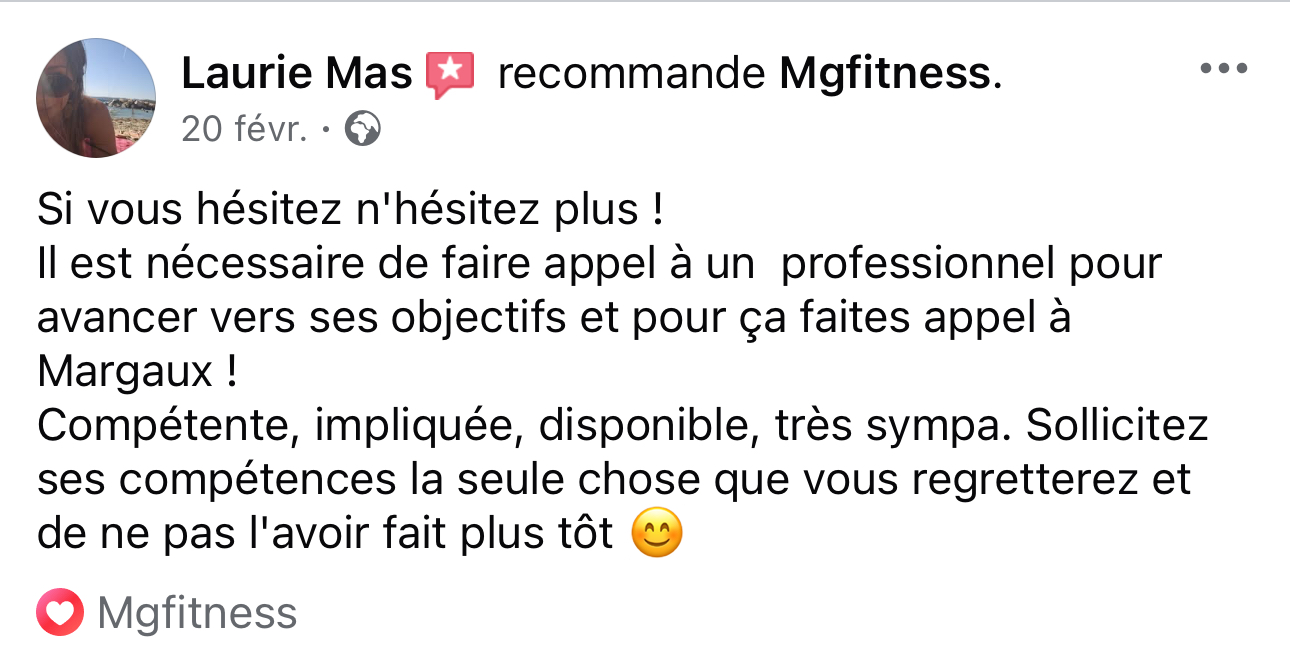Click the smiling face emoji in the post

pos(658,535)
